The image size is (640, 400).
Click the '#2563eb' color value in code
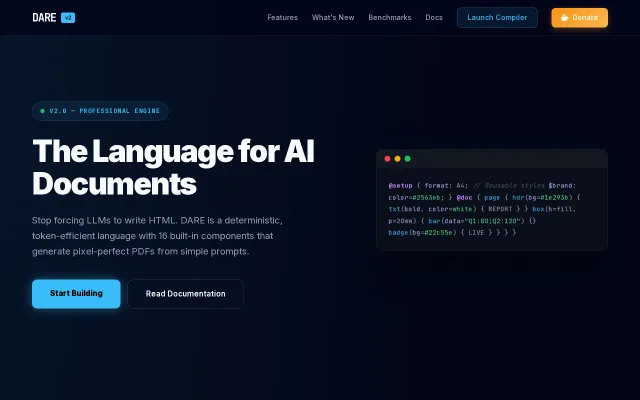[x=427, y=198]
